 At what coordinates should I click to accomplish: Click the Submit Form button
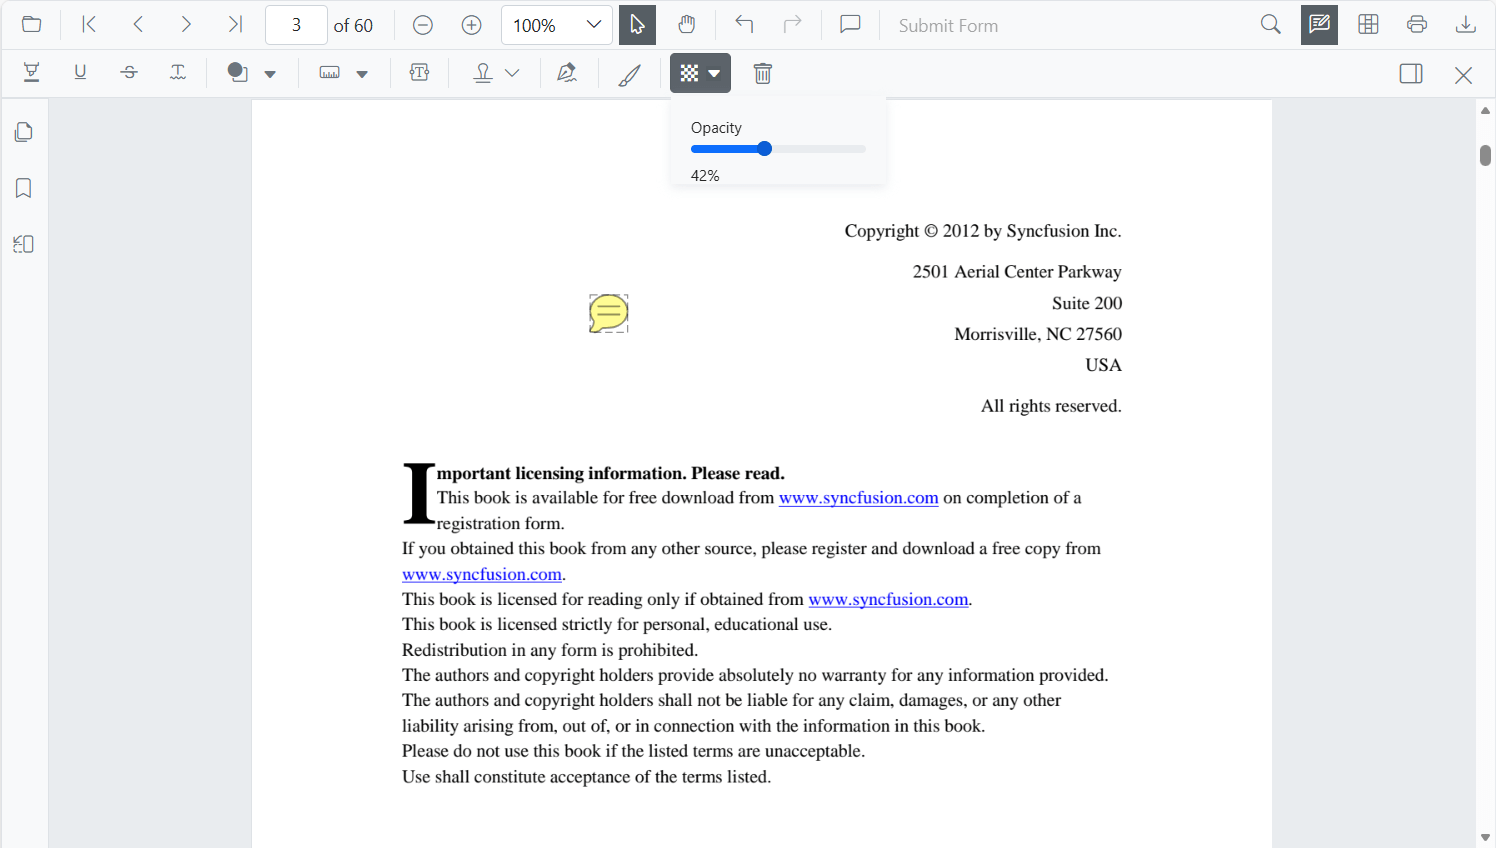tap(946, 24)
